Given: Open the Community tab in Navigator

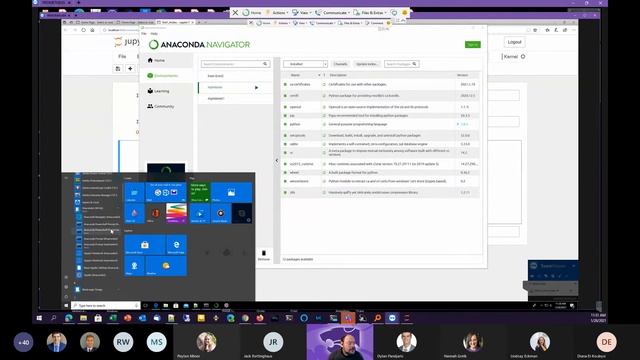Looking at the screenshot, I should point(160,106).
